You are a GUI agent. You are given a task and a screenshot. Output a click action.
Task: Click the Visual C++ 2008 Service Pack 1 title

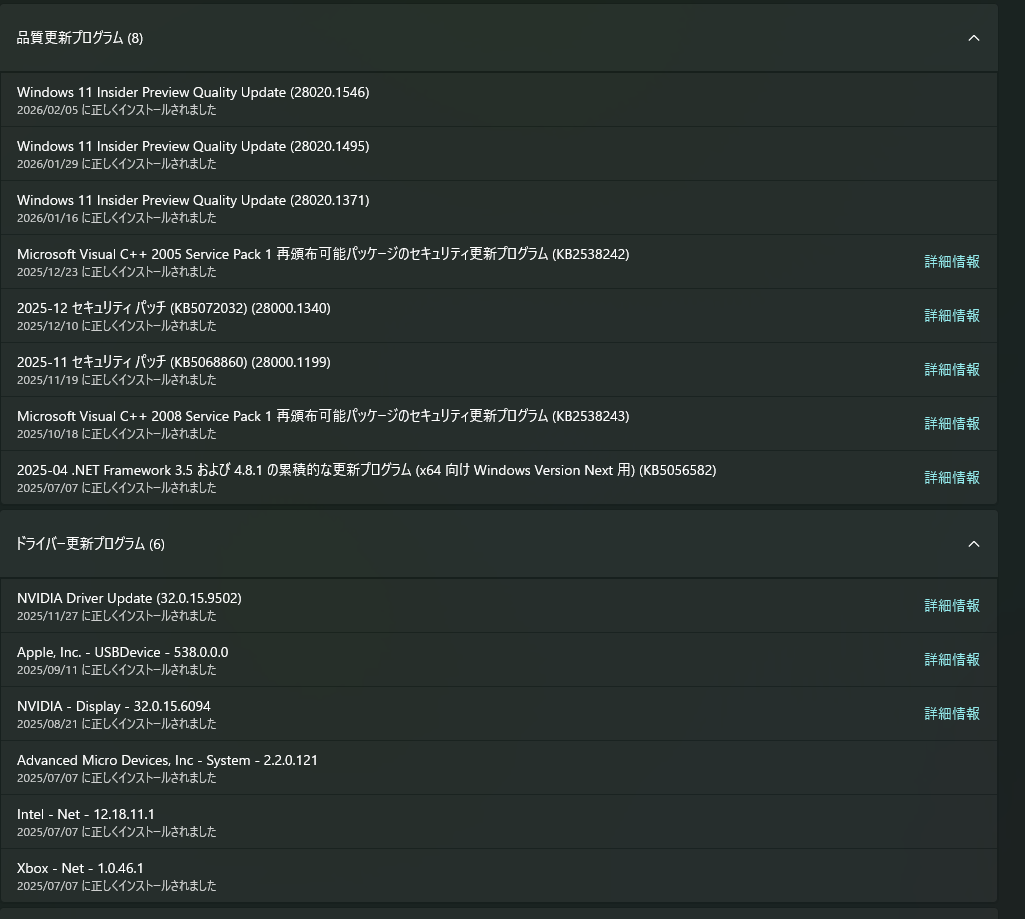point(323,416)
